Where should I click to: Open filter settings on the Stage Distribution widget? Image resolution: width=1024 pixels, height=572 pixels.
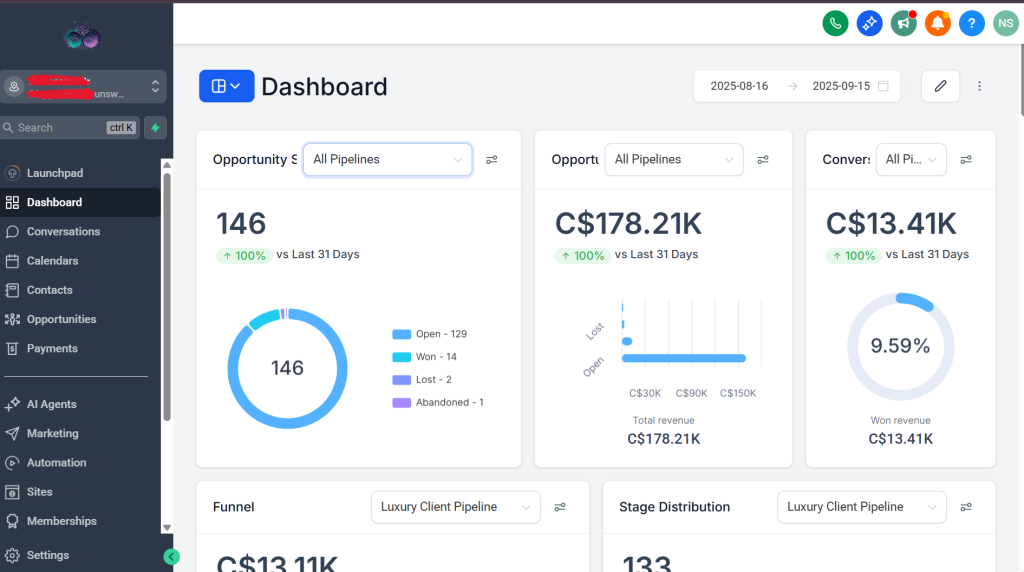pos(966,507)
